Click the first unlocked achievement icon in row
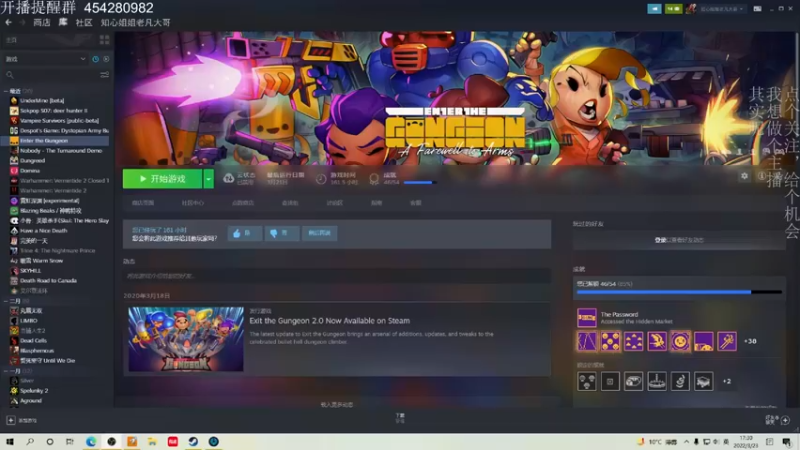The image size is (800, 450). pyautogui.click(x=587, y=341)
